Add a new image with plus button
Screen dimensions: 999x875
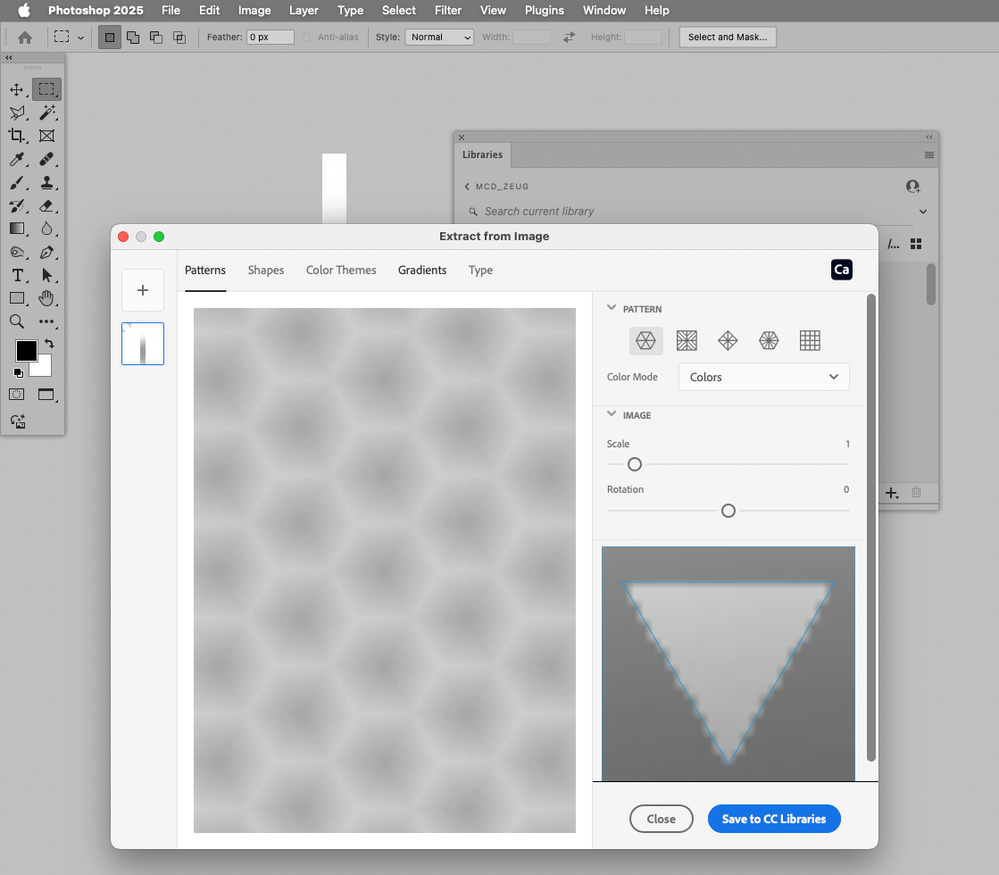click(x=143, y=291)
